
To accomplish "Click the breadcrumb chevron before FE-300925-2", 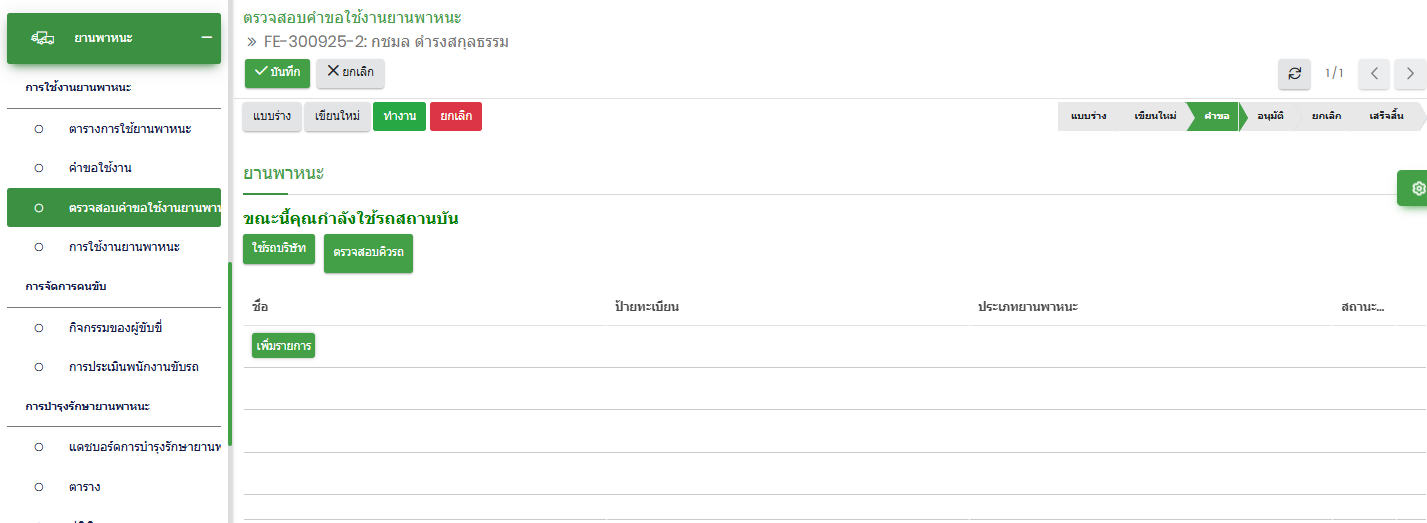I will (x=252, y=42).
